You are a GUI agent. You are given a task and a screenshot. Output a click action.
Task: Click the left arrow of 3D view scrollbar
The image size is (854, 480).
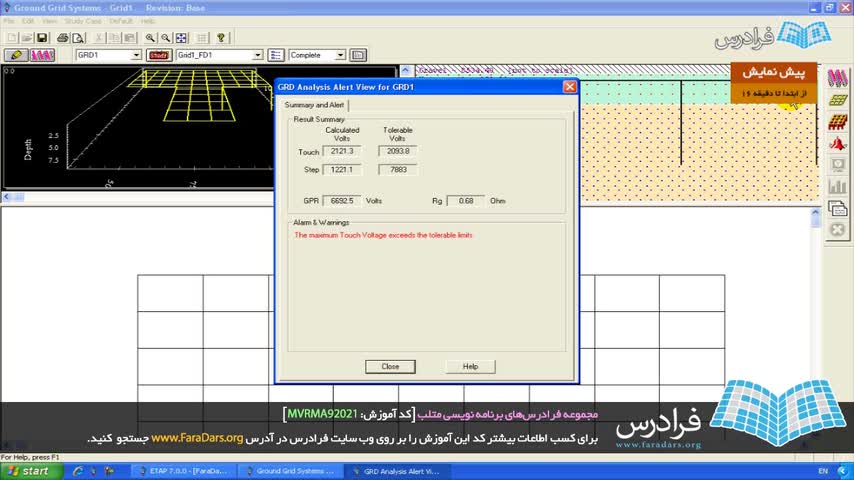tap(7, 197)
